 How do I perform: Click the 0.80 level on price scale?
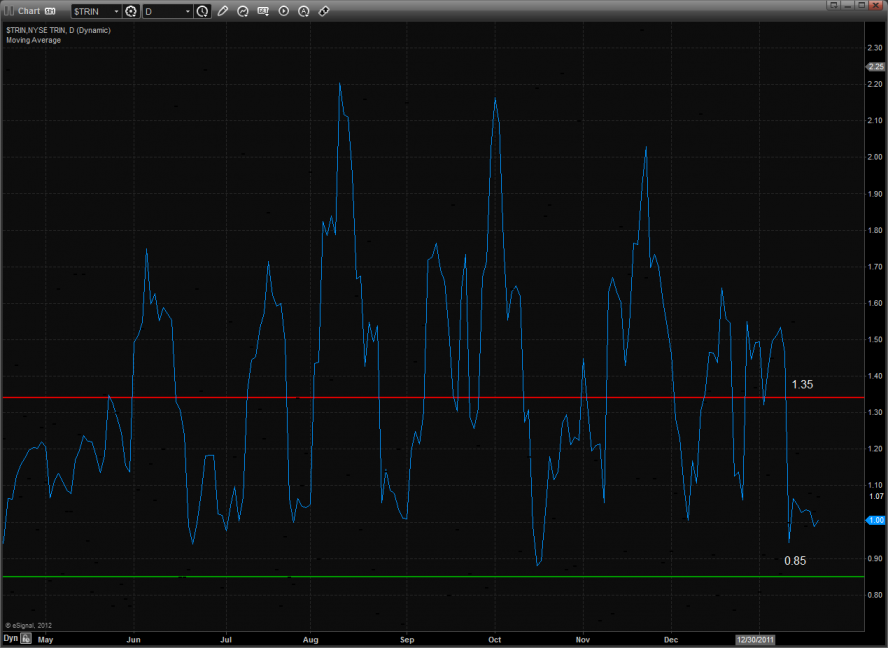[x=875, y=595]
